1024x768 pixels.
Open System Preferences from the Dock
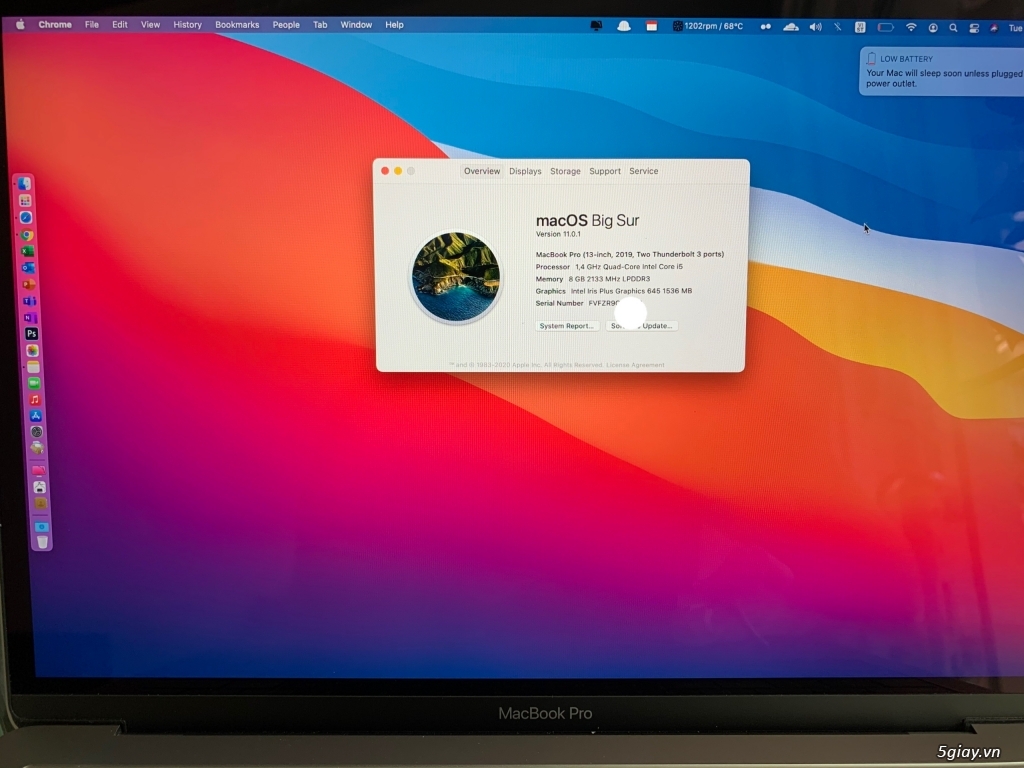pyautogui.click(x=37, y=432)
